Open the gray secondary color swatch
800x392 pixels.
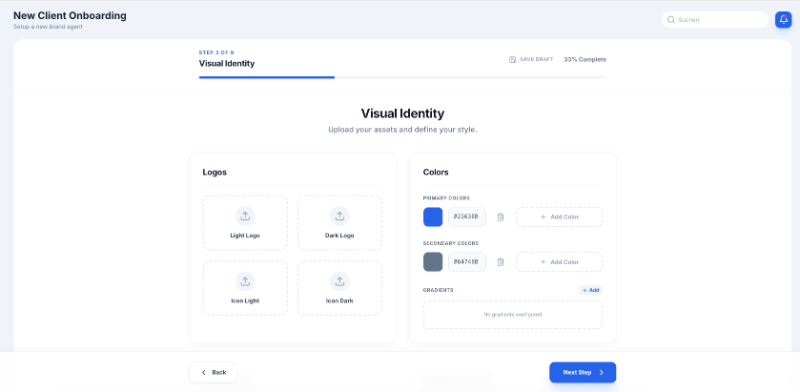433,262
